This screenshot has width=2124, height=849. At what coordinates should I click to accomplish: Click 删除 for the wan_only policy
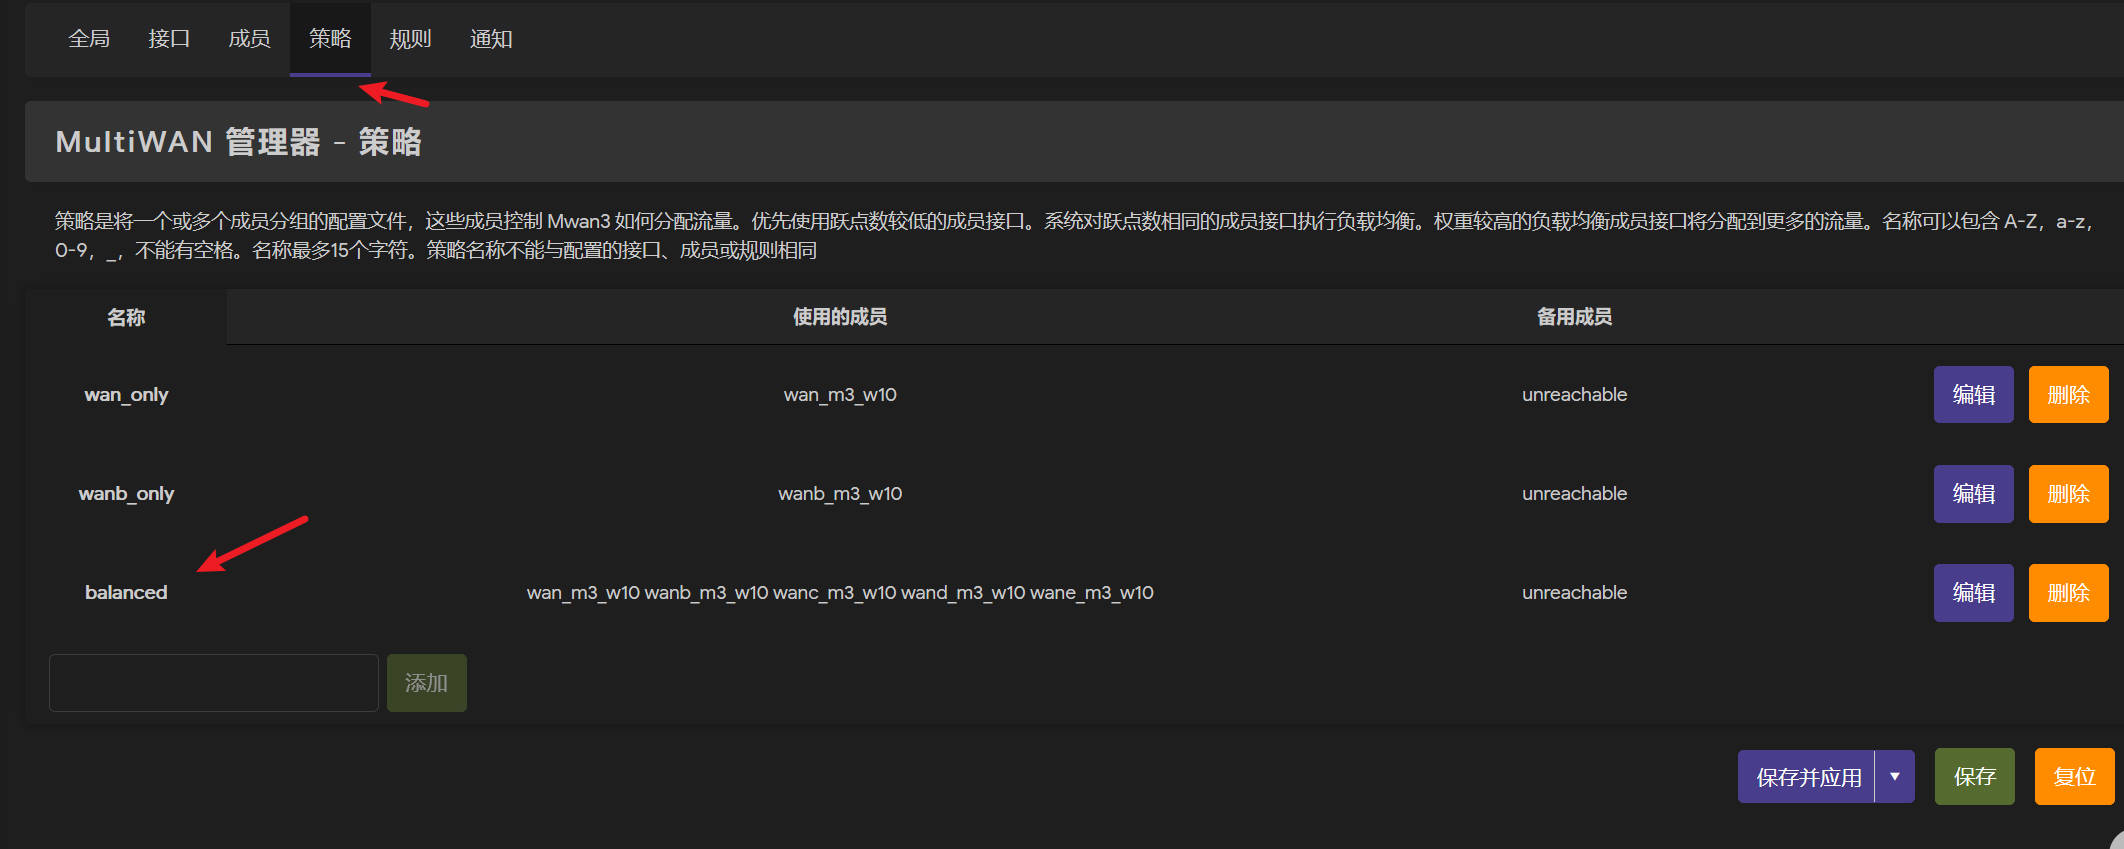click(x=2068, y=395)
